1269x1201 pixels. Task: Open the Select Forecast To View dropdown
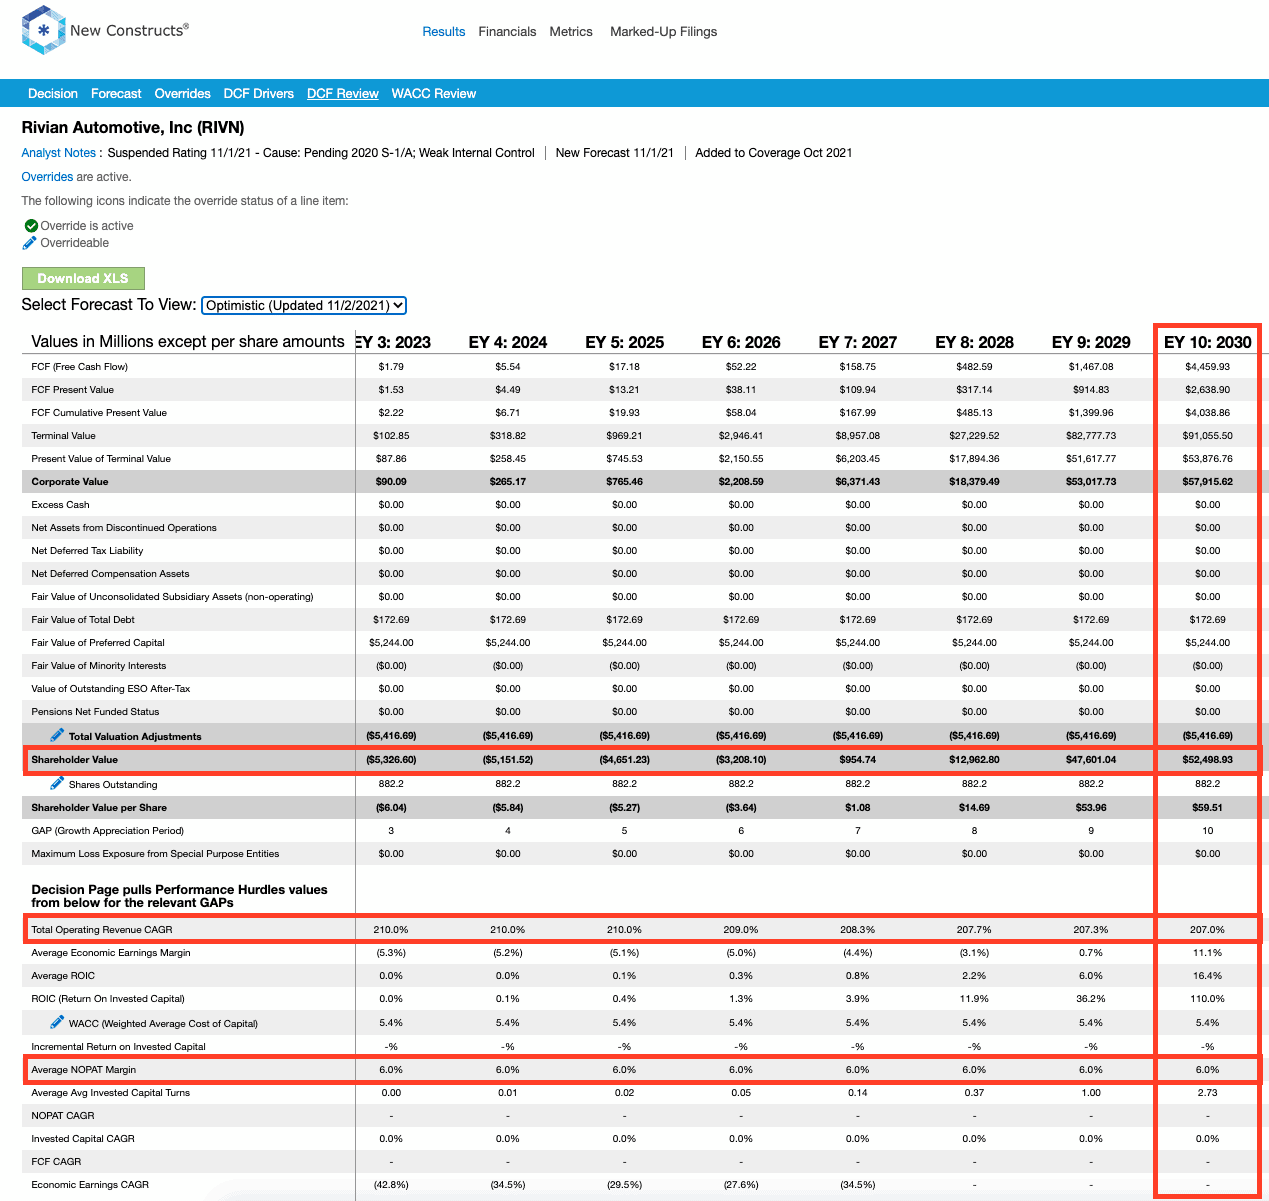tap(304, 305)
